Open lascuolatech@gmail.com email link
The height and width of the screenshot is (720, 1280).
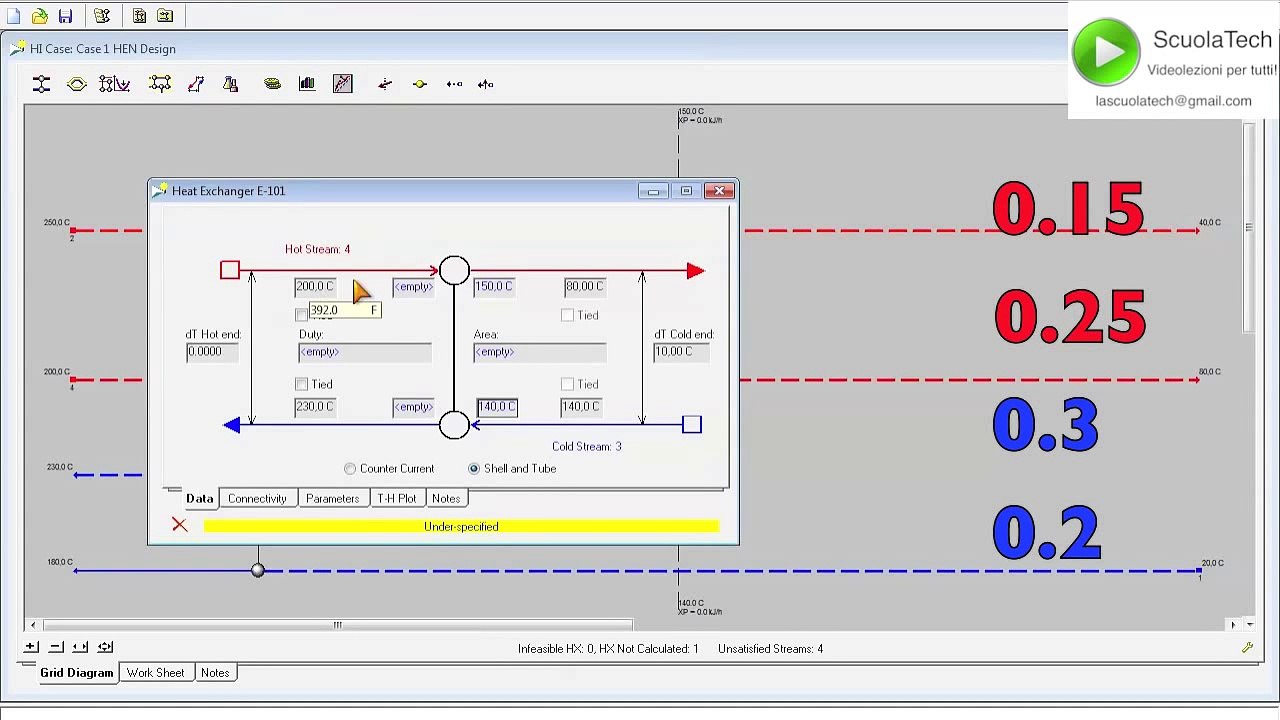pyautogui.click(x=1173, y=101)
